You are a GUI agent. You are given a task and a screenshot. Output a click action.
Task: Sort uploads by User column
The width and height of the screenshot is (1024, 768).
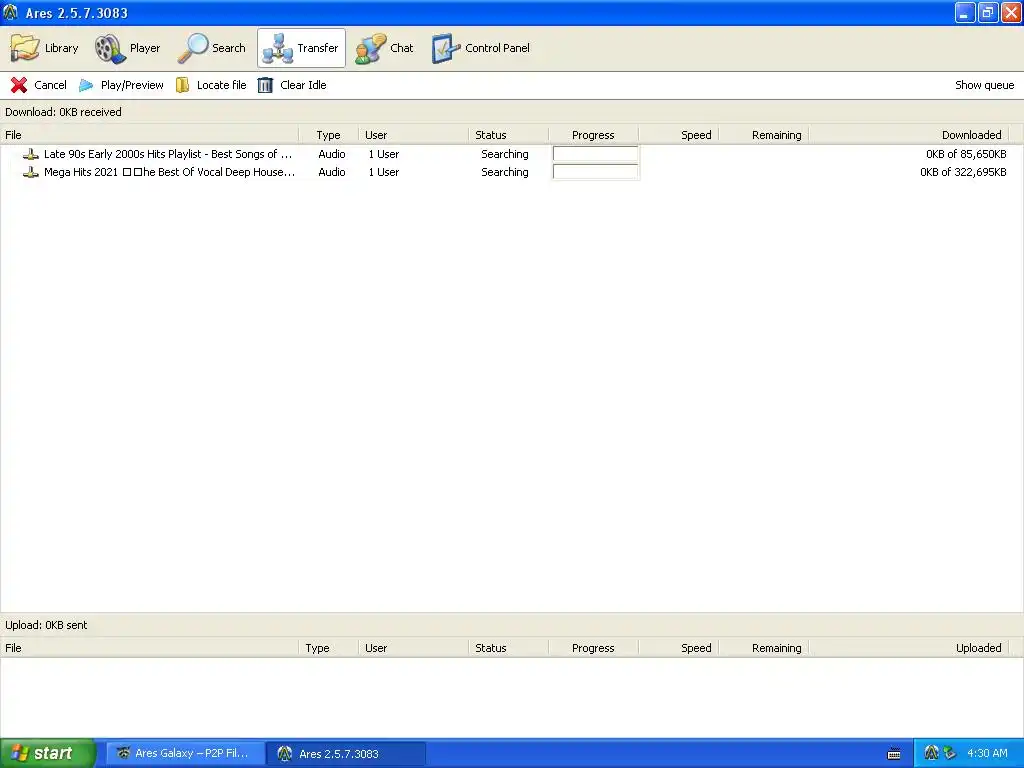tap(413, 648)
